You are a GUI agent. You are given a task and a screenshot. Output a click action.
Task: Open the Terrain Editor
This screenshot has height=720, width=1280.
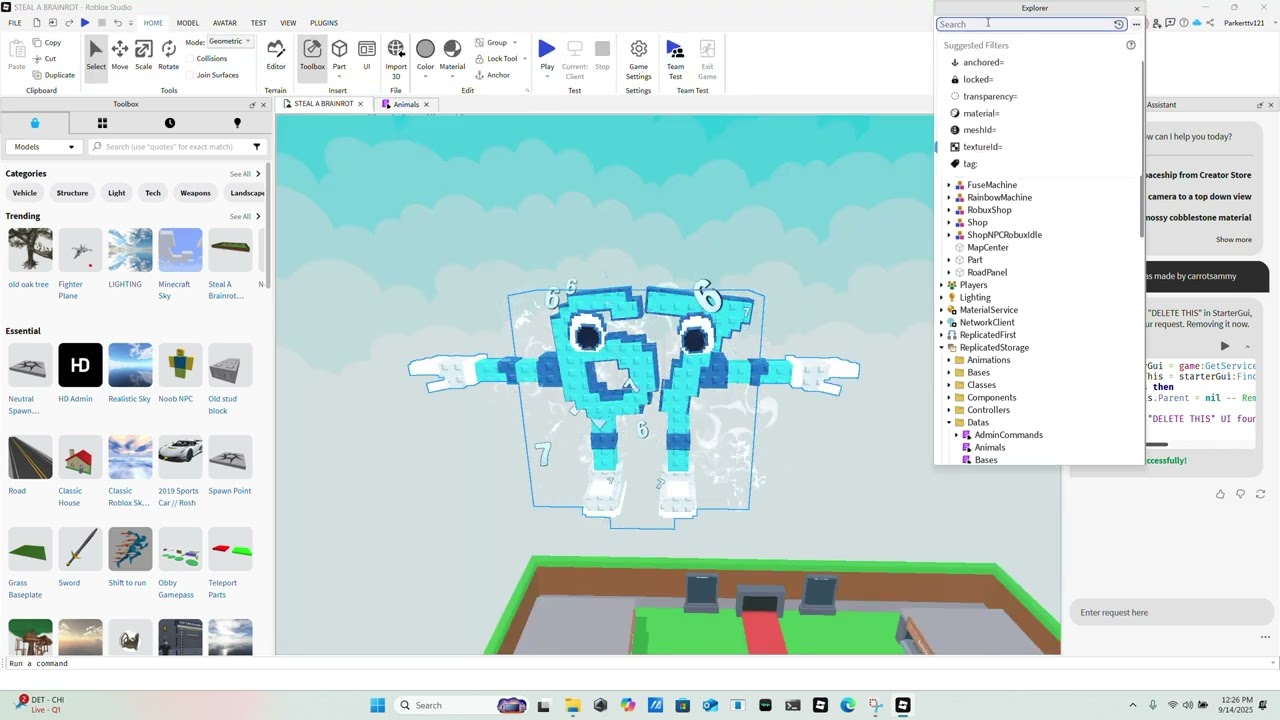click(275, 55)
